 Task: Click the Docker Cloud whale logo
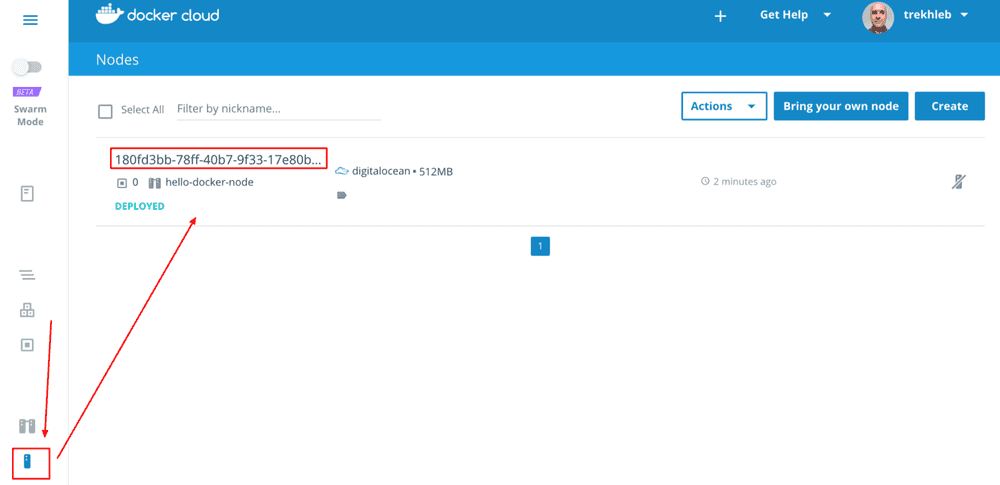tap(109, 14)
